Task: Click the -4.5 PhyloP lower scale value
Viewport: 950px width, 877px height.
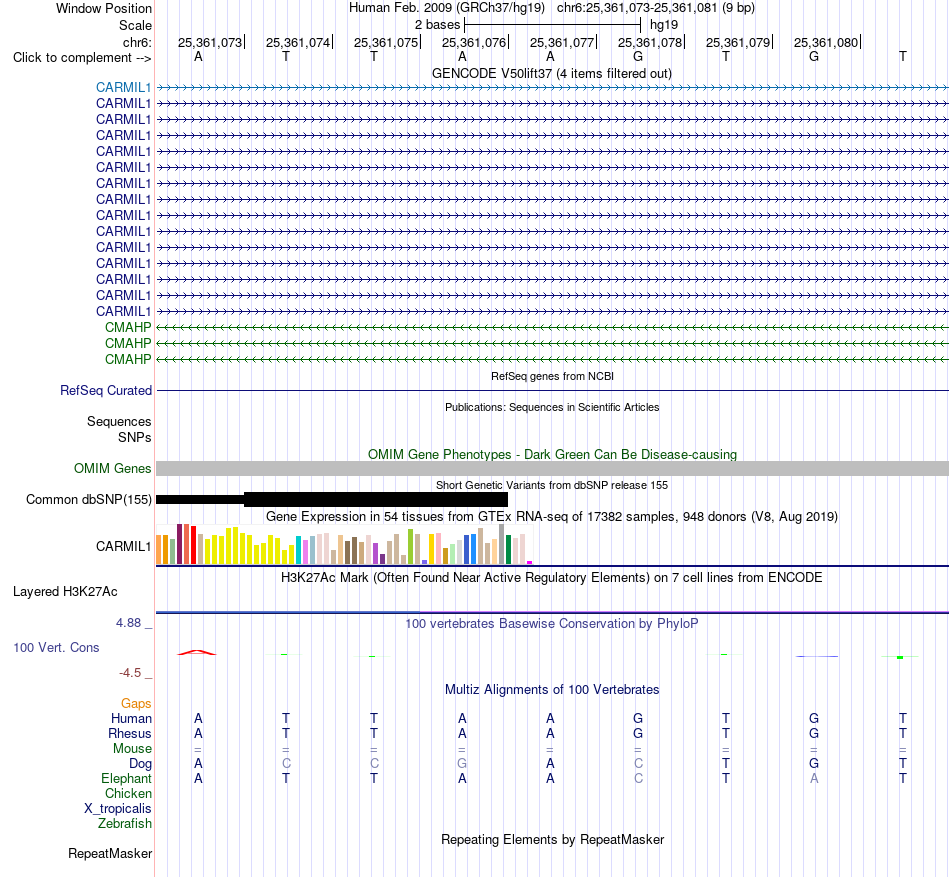Action: click(130, 673)
